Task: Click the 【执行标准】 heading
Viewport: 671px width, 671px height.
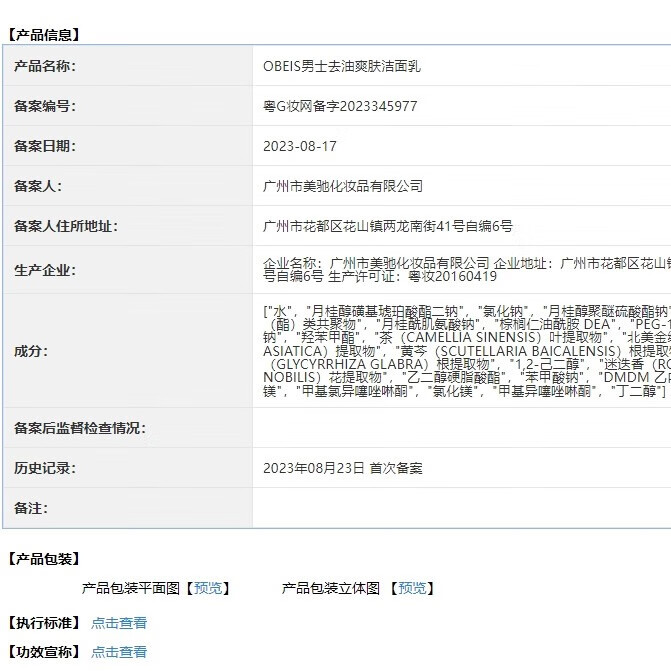Action: [44, 623]
